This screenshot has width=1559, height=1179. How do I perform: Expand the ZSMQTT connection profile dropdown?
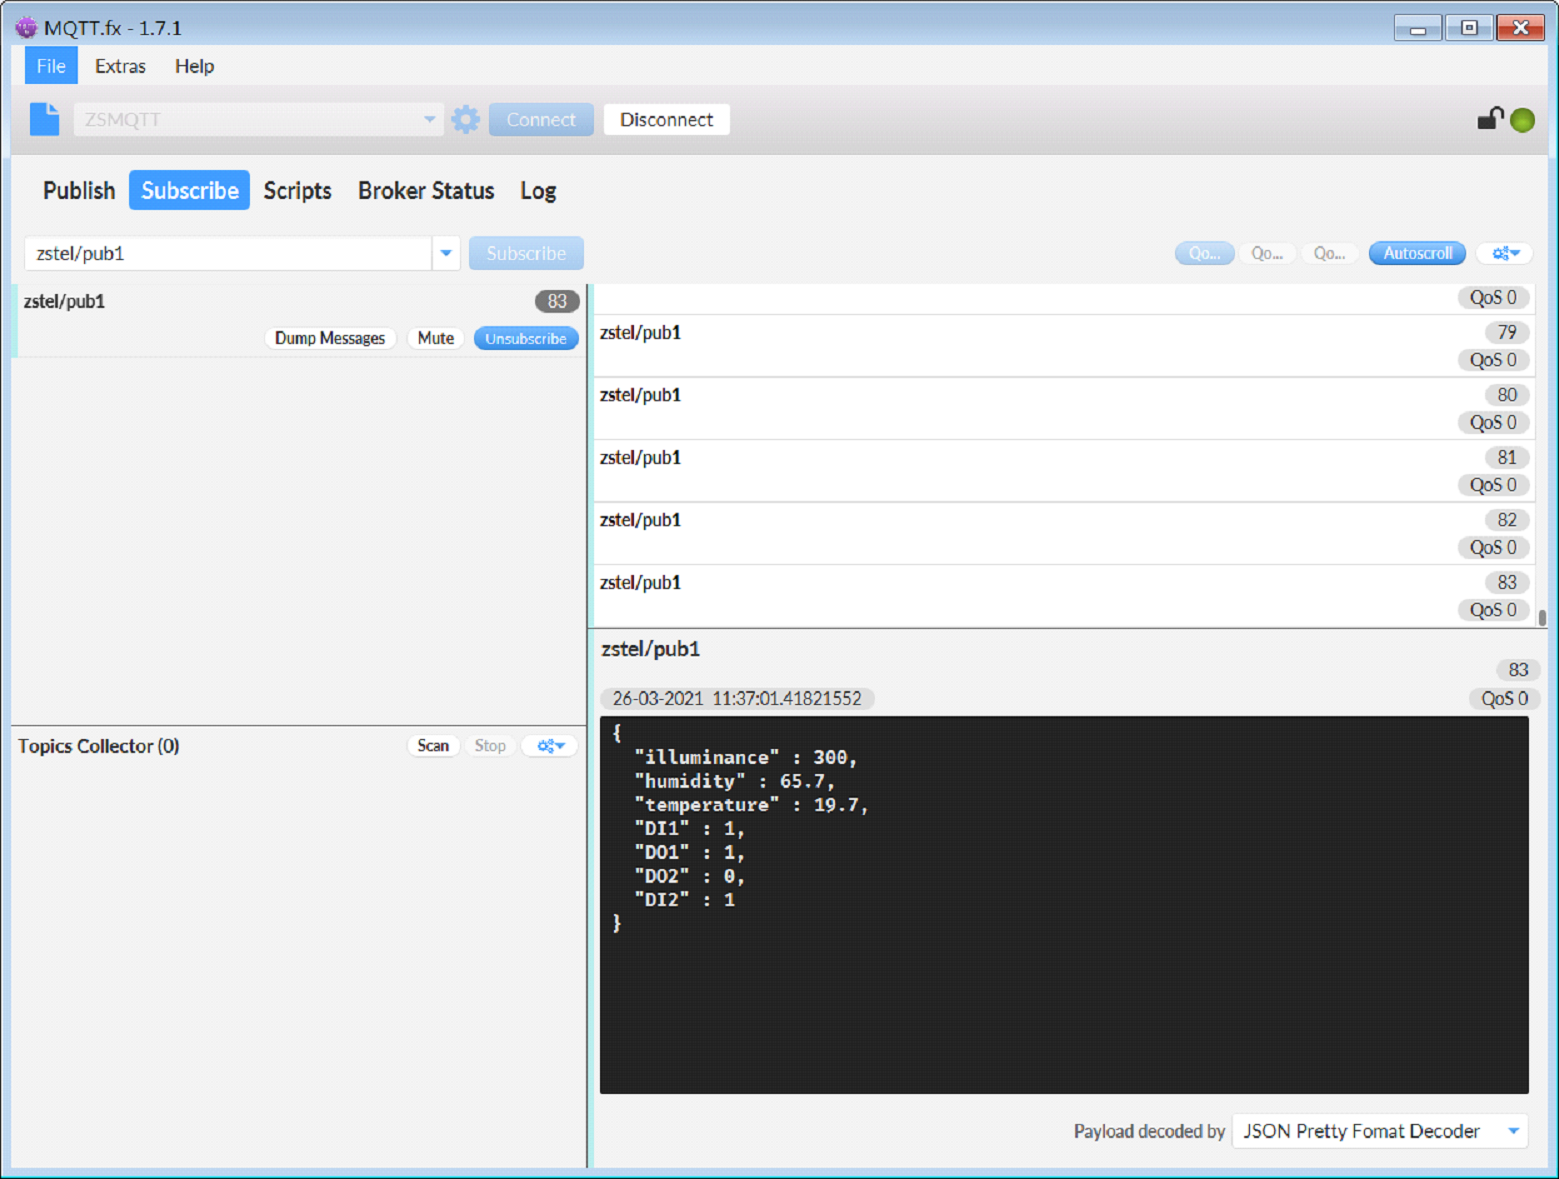pos(429,120)
